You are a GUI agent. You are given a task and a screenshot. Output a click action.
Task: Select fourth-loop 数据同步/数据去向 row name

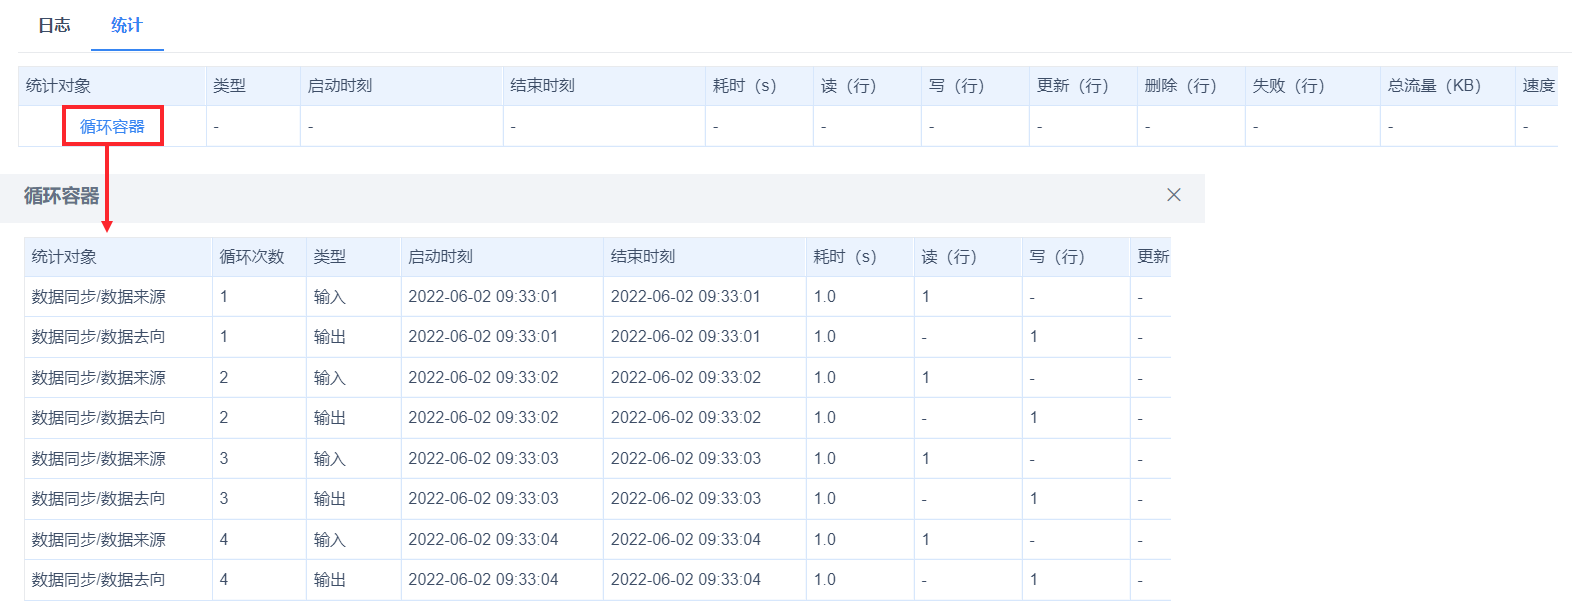[x=99, y=580]
